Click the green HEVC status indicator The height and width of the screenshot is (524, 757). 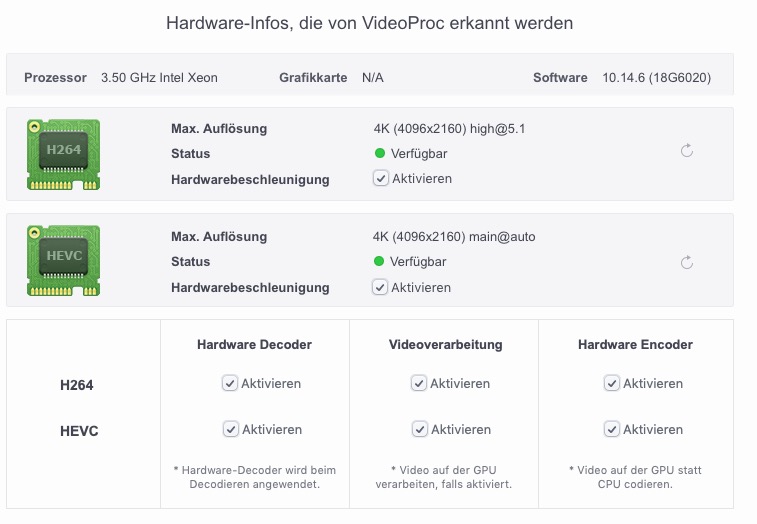pos(379,261)
